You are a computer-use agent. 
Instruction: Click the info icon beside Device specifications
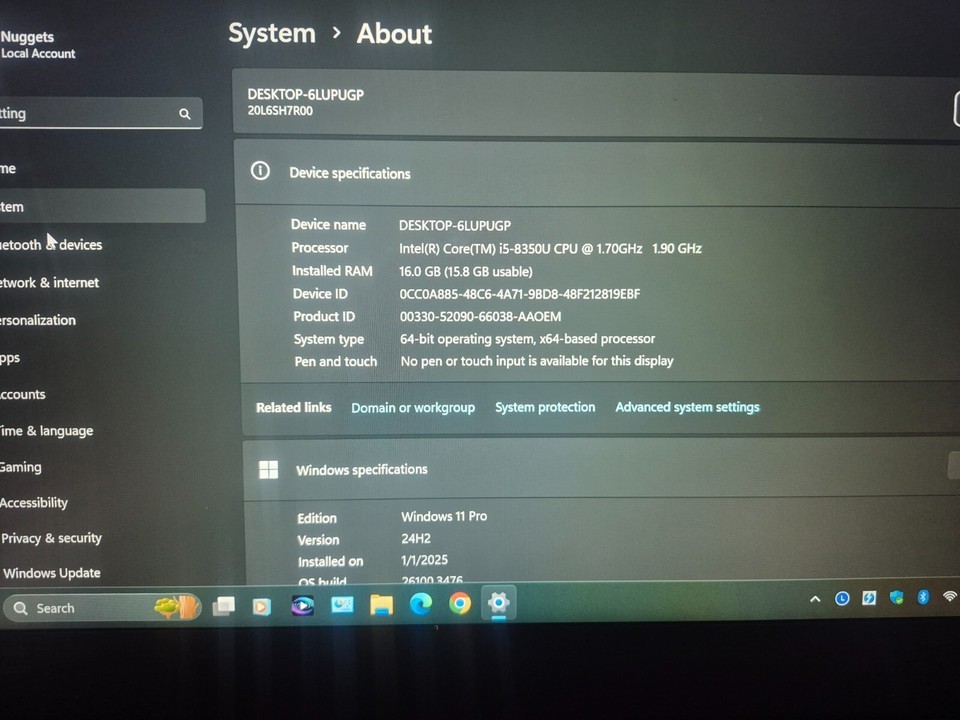click(x=260, y=171)
